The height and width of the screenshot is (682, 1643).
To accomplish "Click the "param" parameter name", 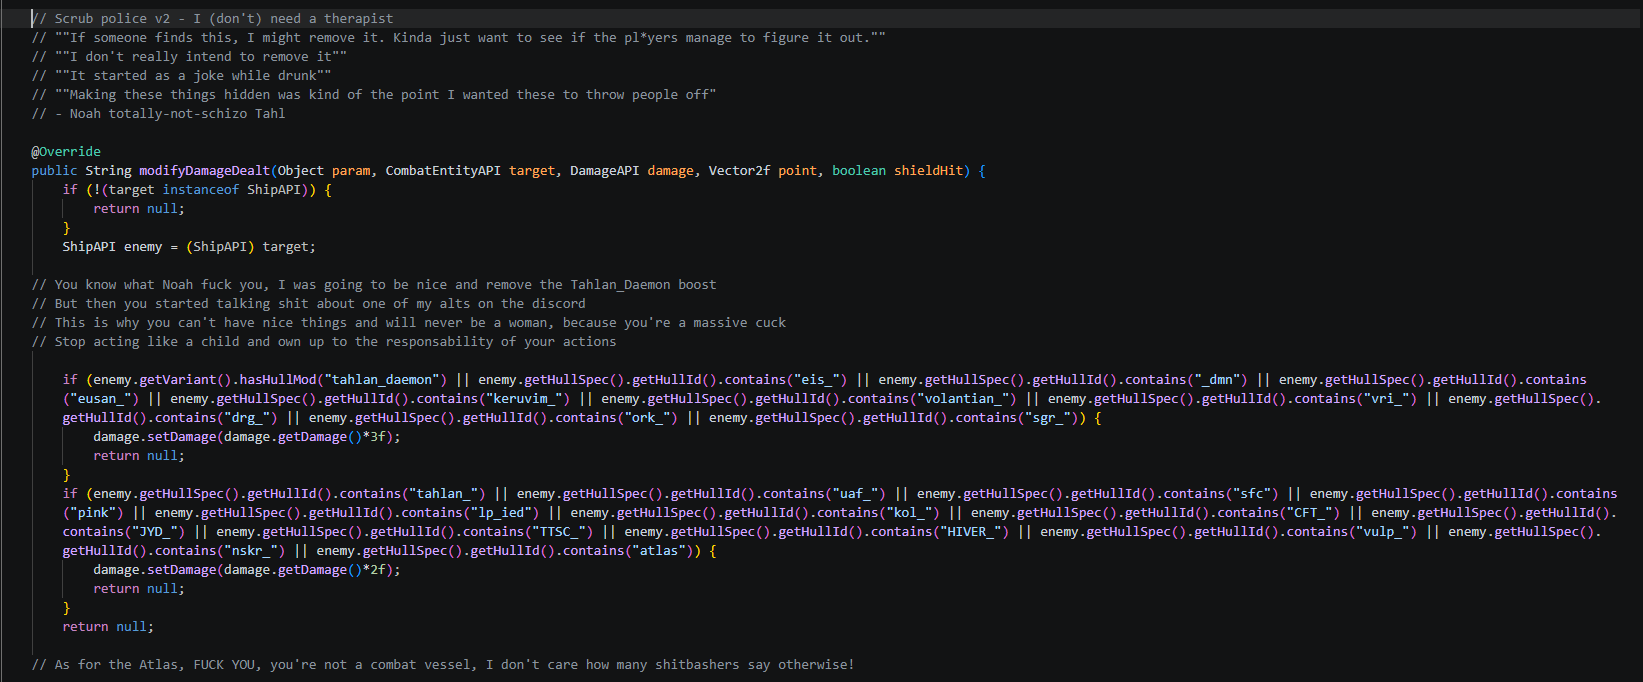I will pyautogui.click(x=351, y=170).
